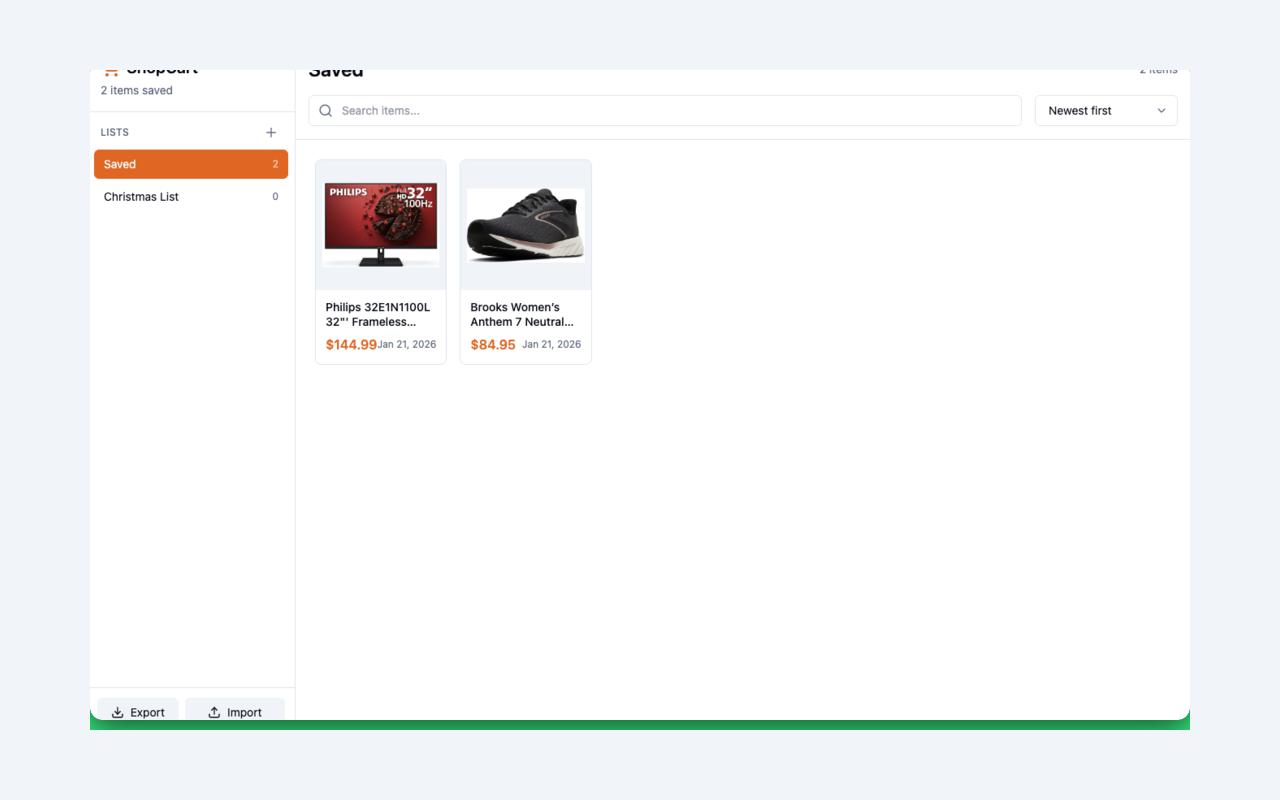Click the Brooks shoe product image
Viewport: 1280px width, 800px height.
(x=525, y=223)
